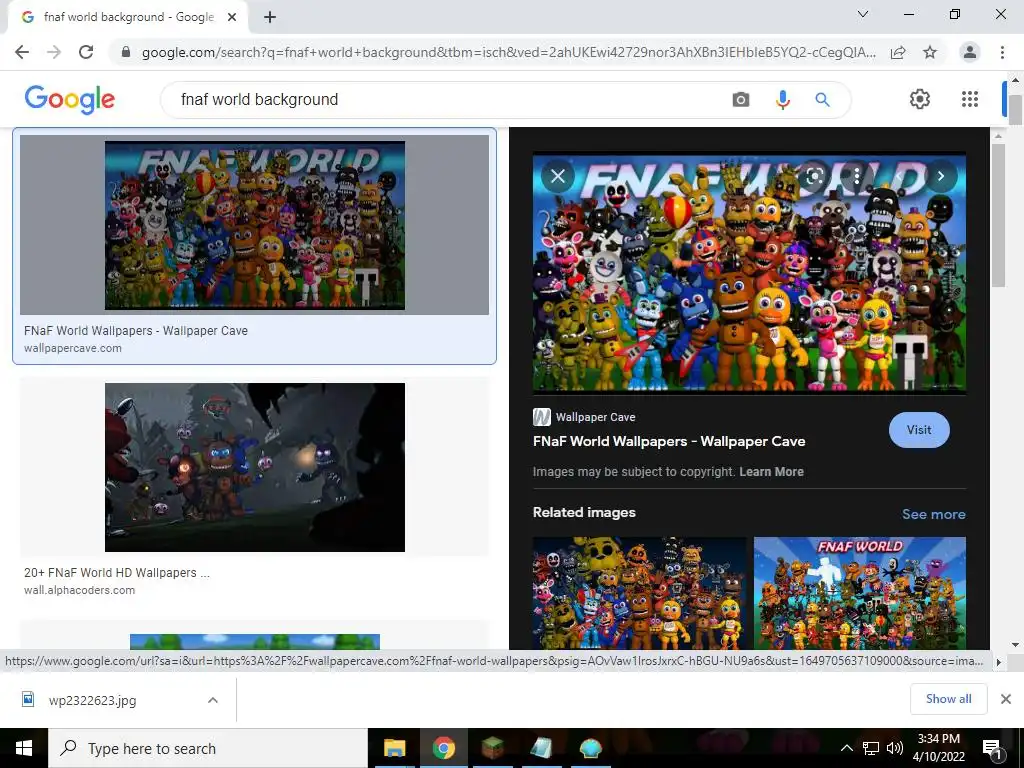
Task: Open the preview image three-dot options
Action: pos(857,176)
